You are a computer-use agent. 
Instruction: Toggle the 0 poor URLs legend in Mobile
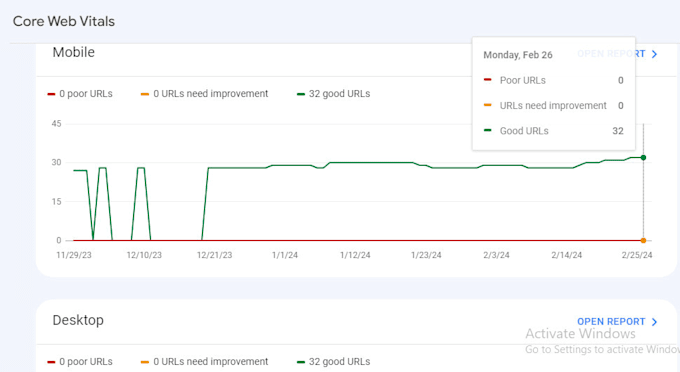click(x=80, y=94)
